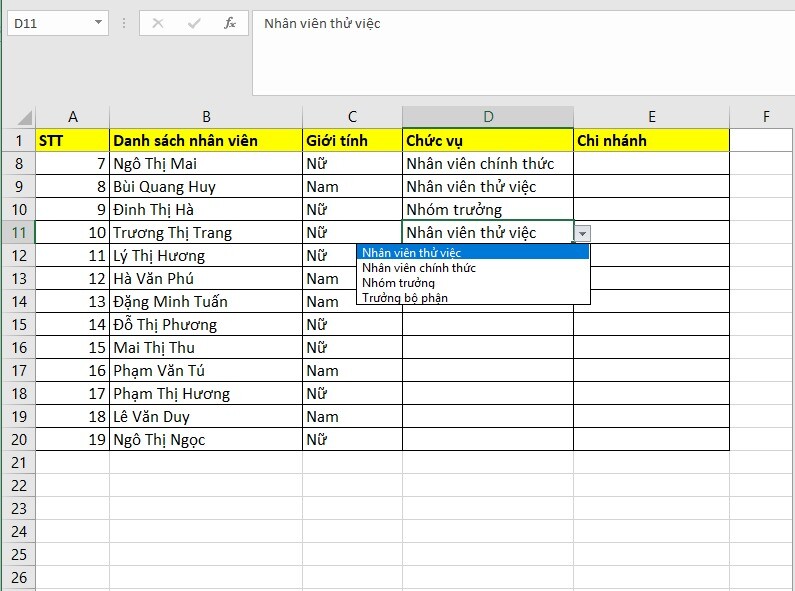
Task: Select column D header
Action: [x=488, y=117]
